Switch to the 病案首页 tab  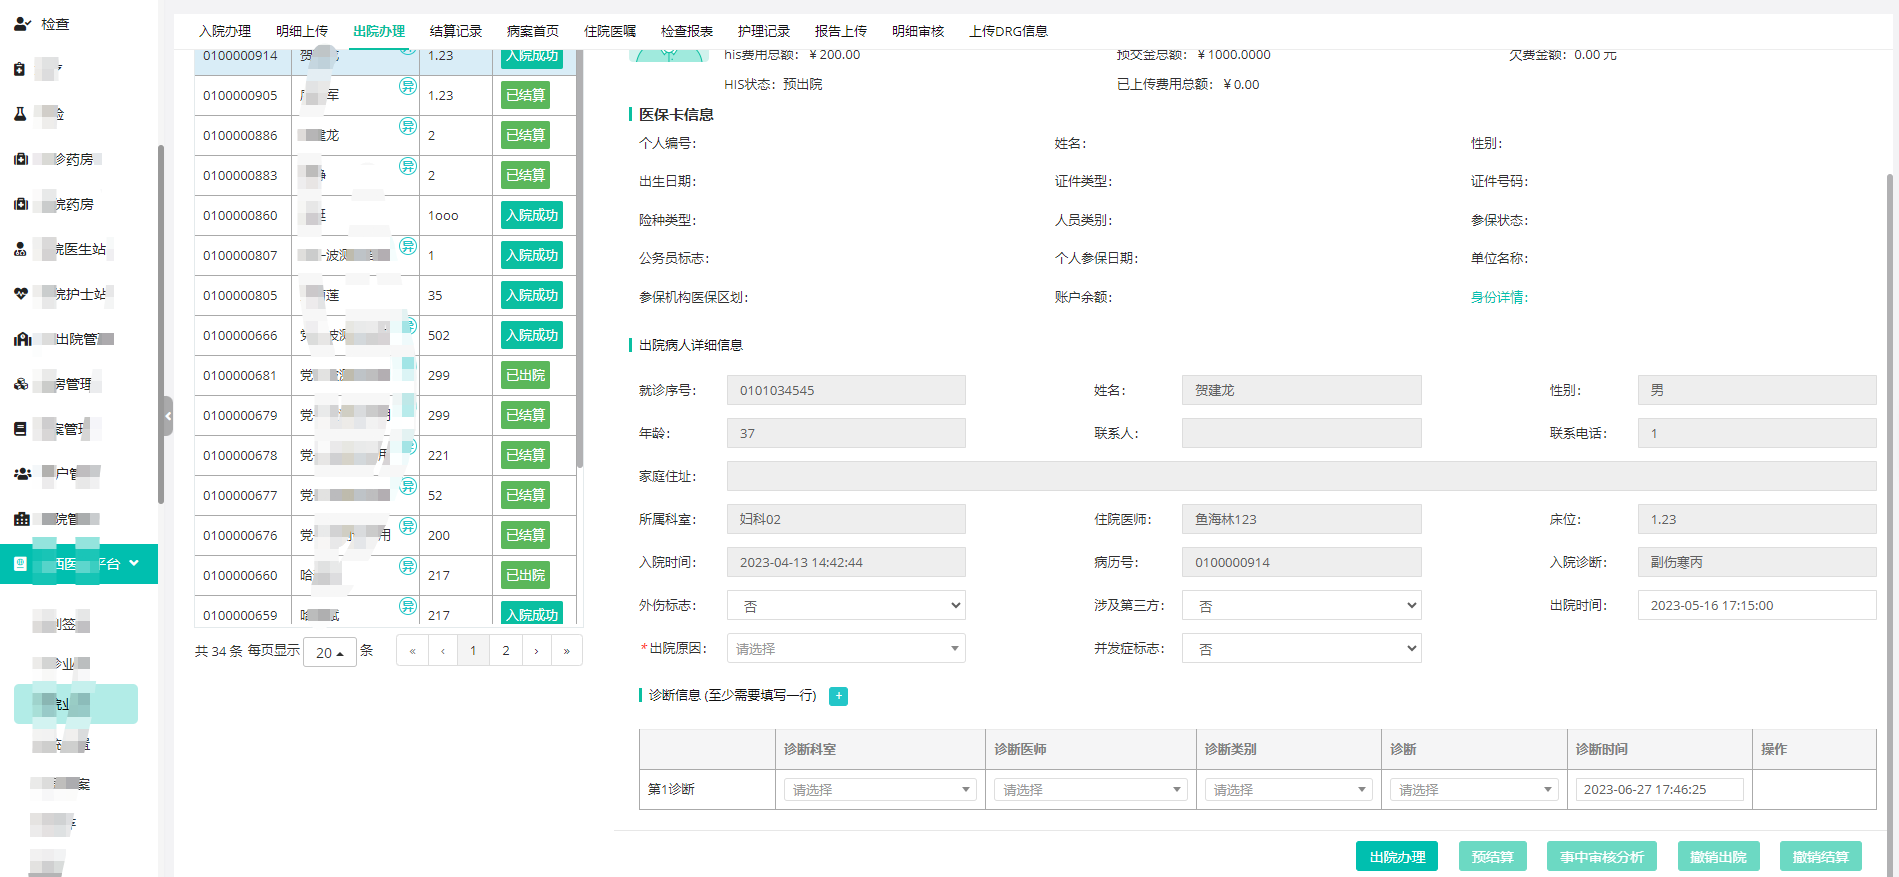pos(533,31)
